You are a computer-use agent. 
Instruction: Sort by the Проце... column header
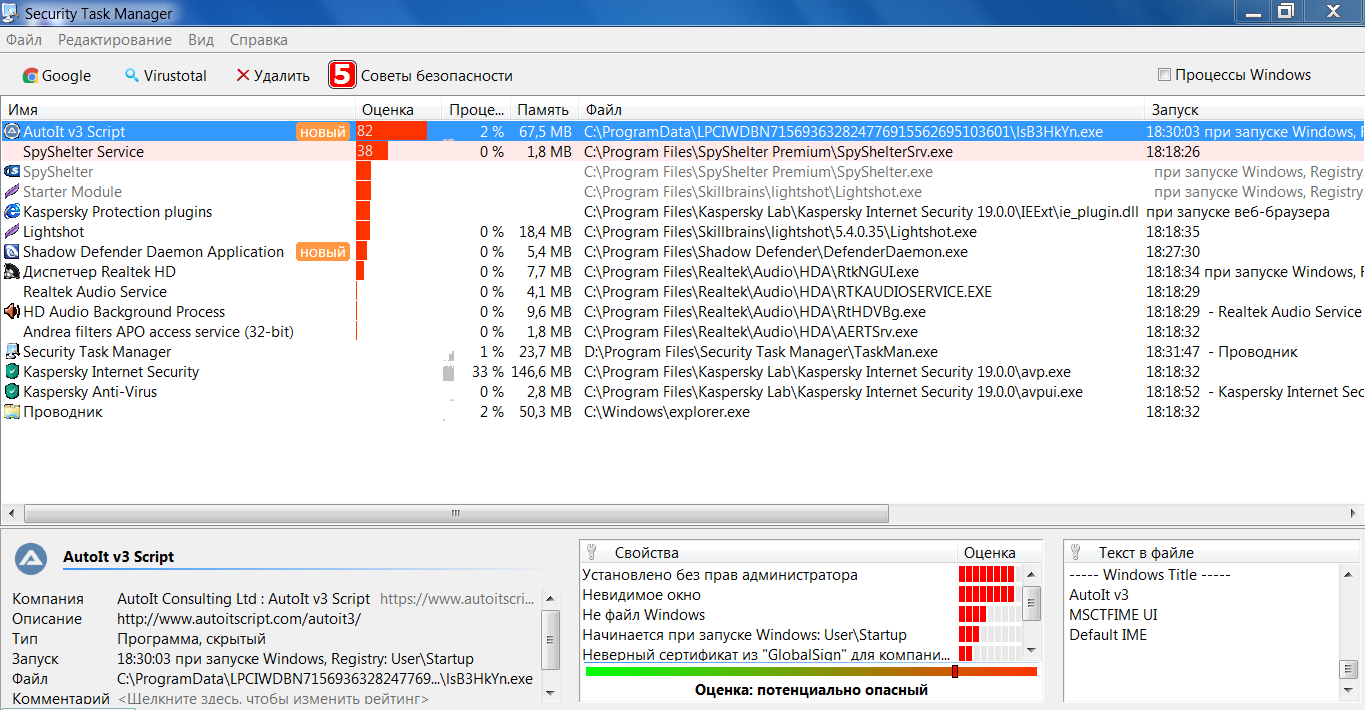click(476, 110)
